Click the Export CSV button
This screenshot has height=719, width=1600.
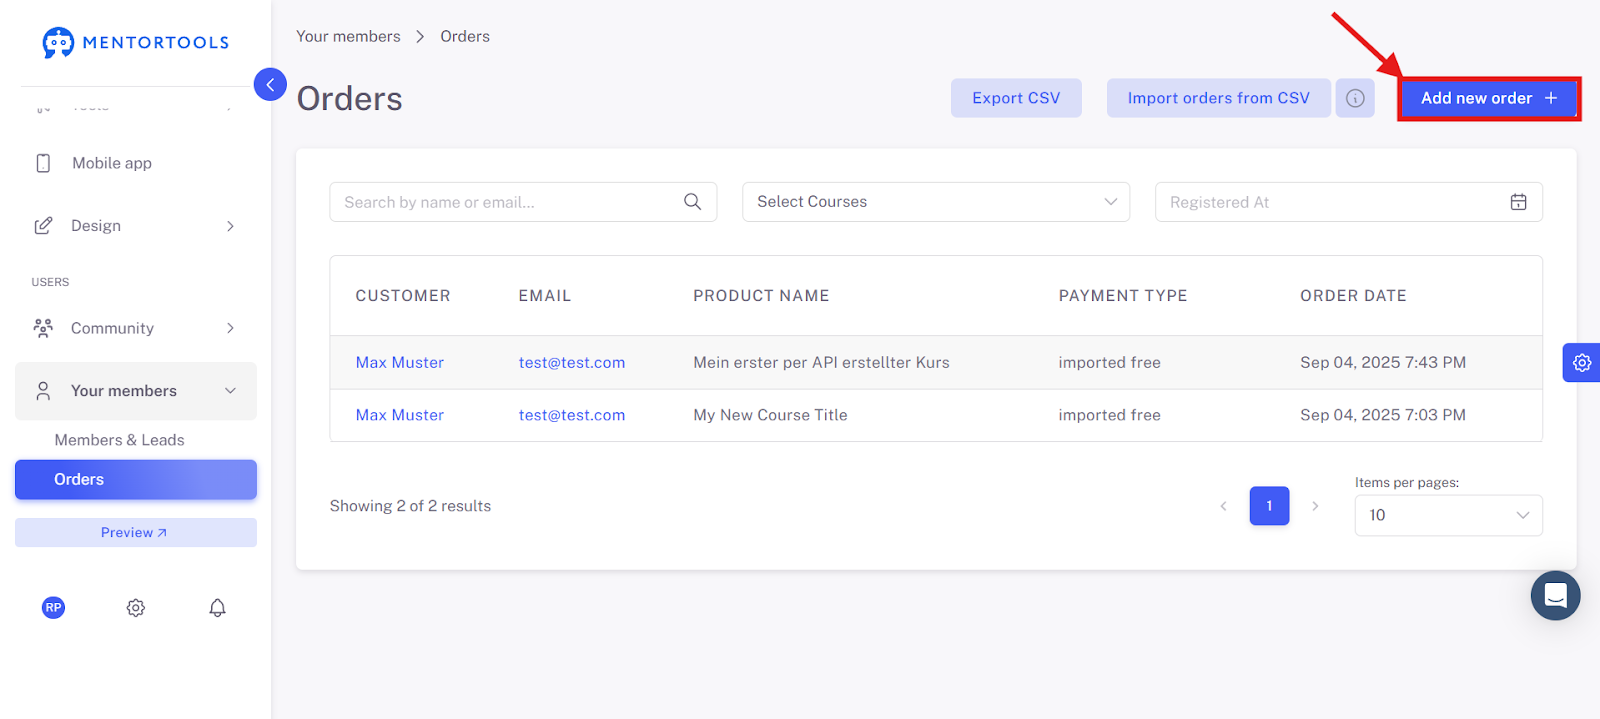[1016, 98]
